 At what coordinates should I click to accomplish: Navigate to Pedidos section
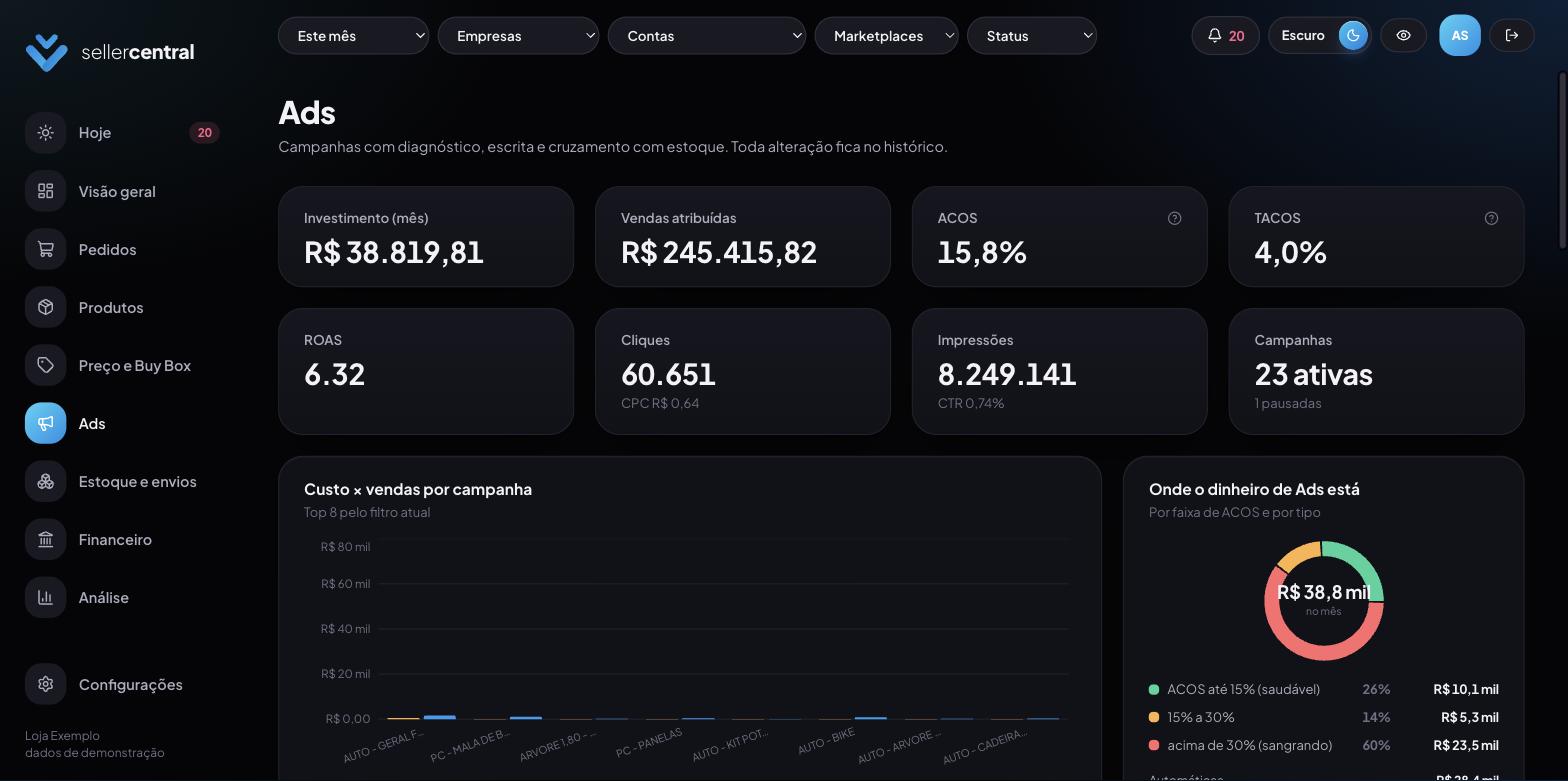(x=122, y=249)
